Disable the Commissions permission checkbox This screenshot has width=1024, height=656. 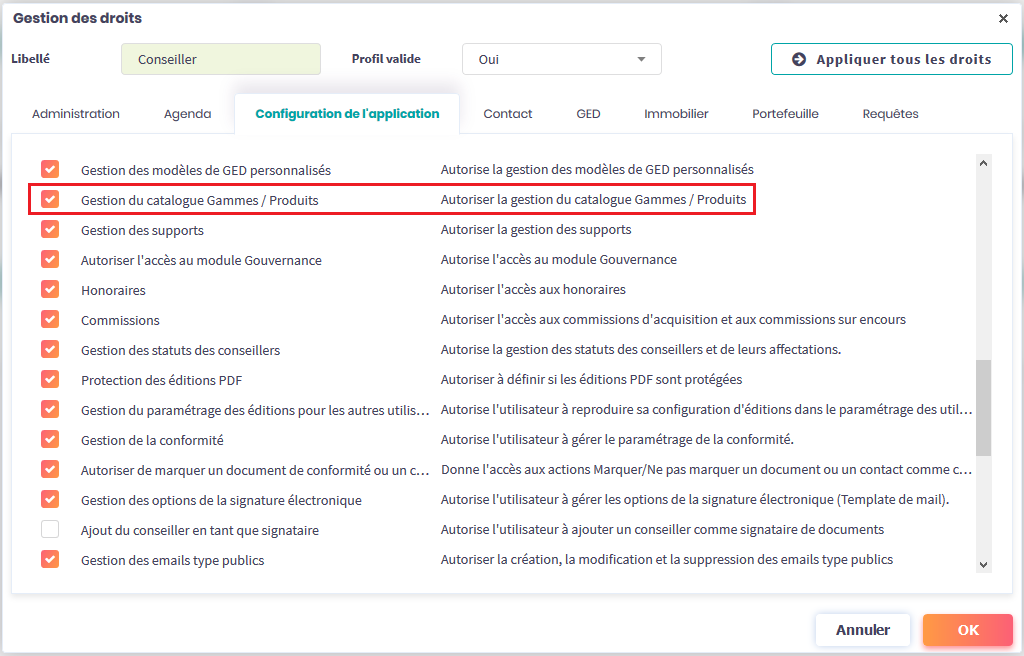50,319
